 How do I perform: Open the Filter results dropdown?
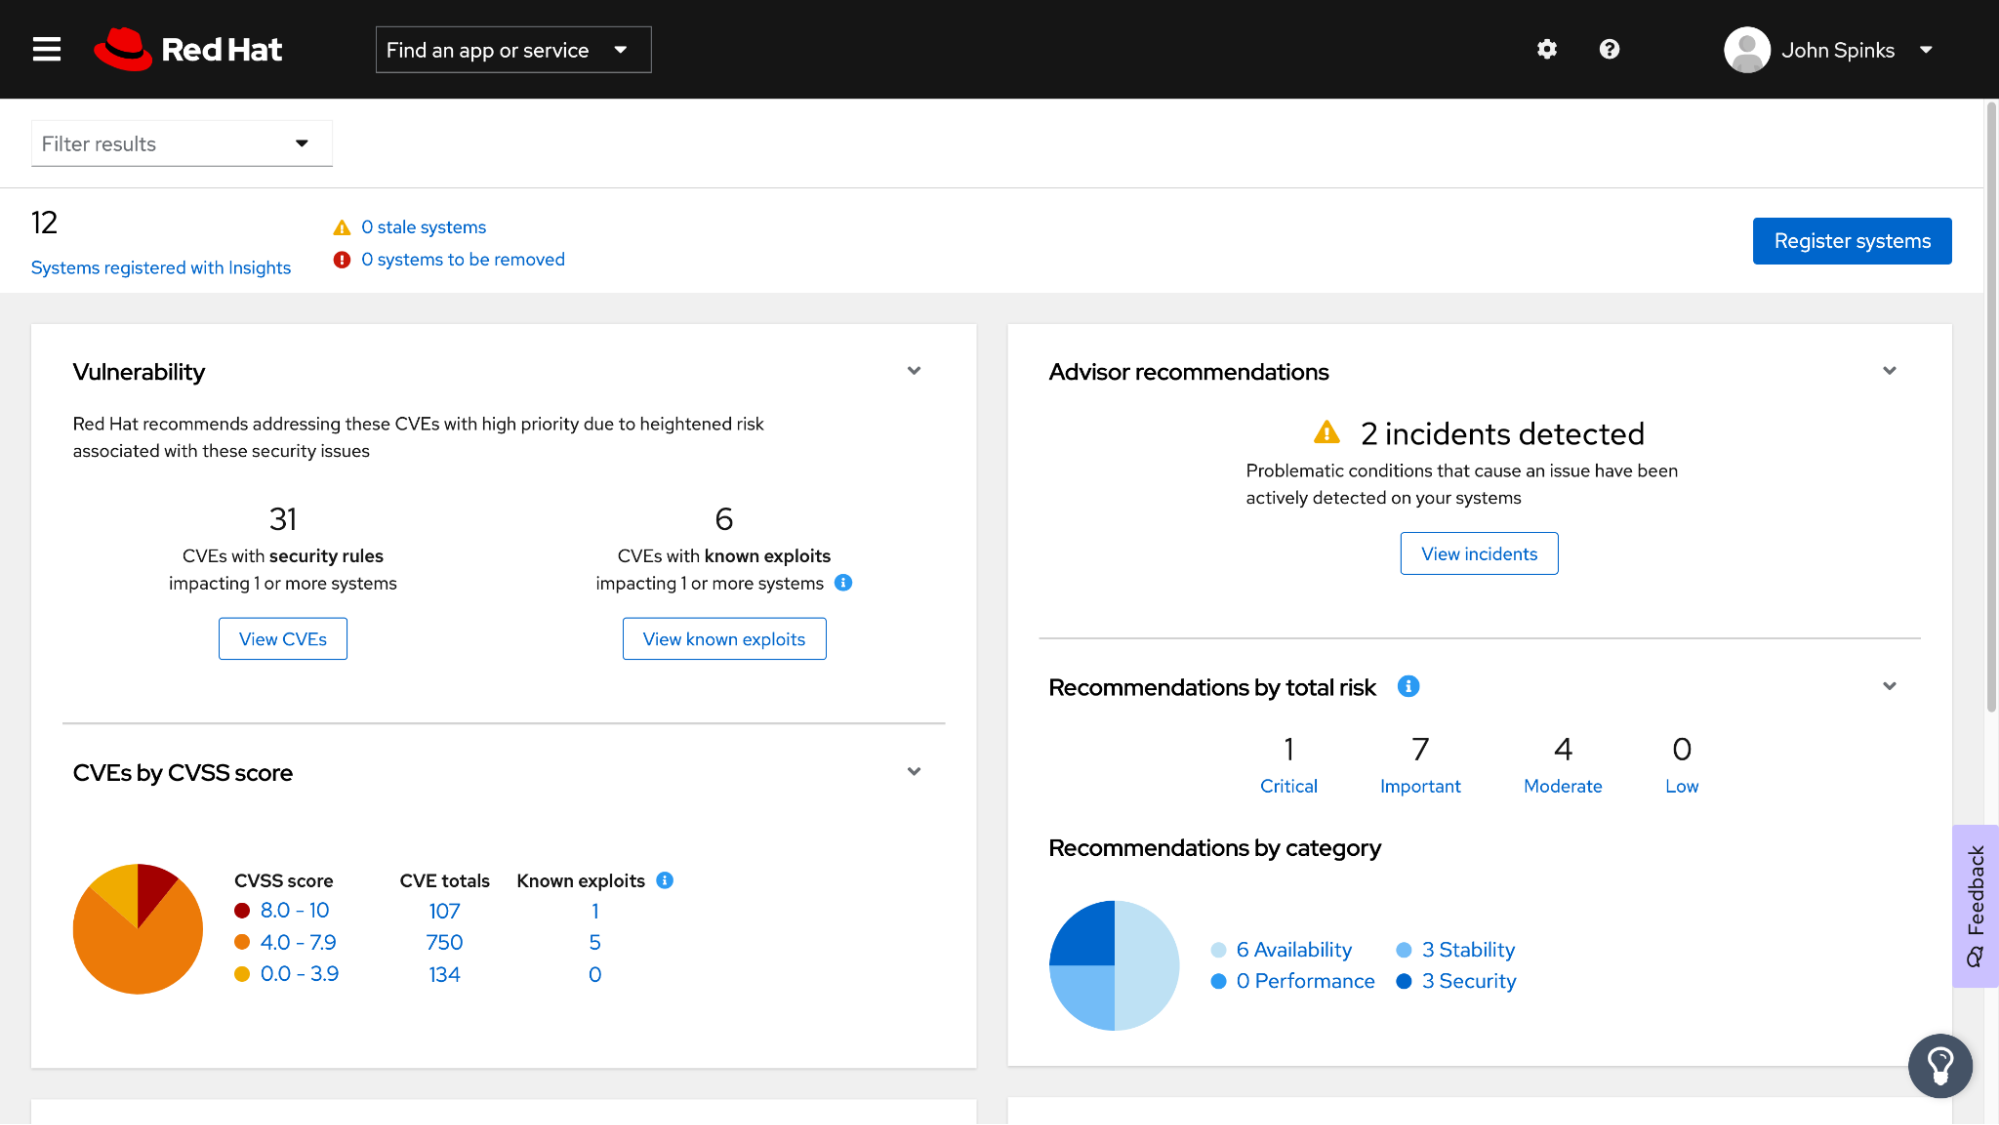click(x=181, y=143)
